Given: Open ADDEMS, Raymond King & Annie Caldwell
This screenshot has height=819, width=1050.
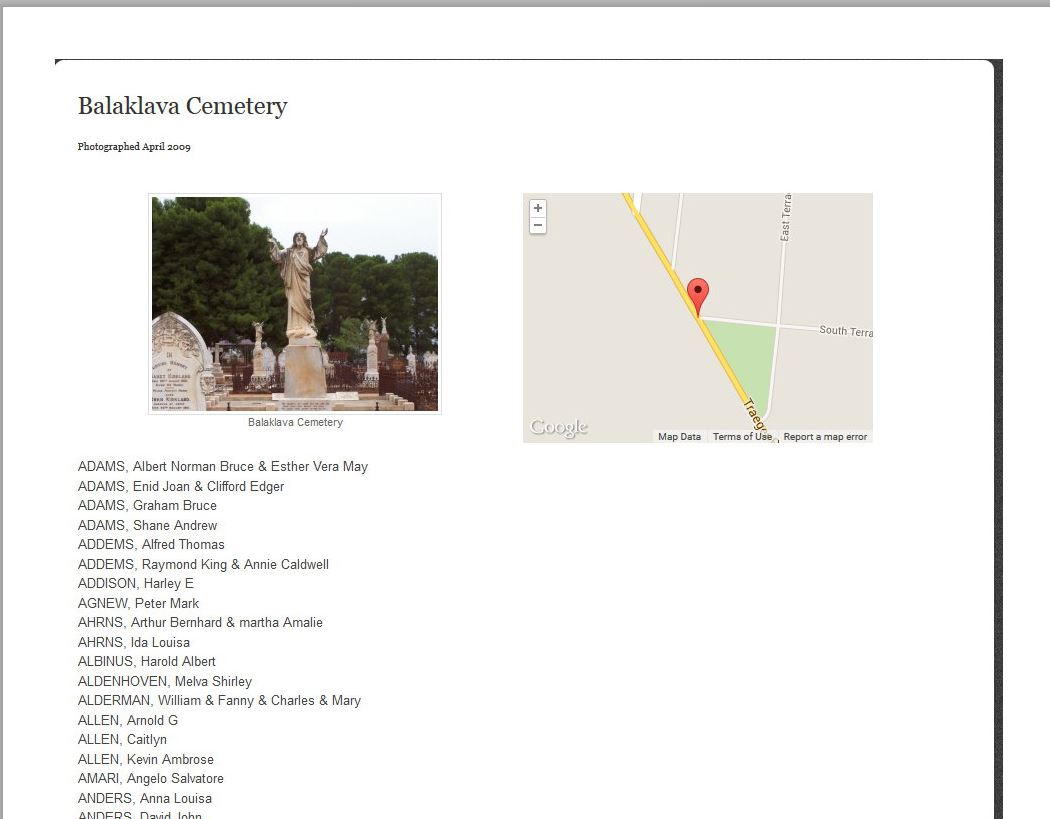Looking at the screenshot, I should click(203, 565).
